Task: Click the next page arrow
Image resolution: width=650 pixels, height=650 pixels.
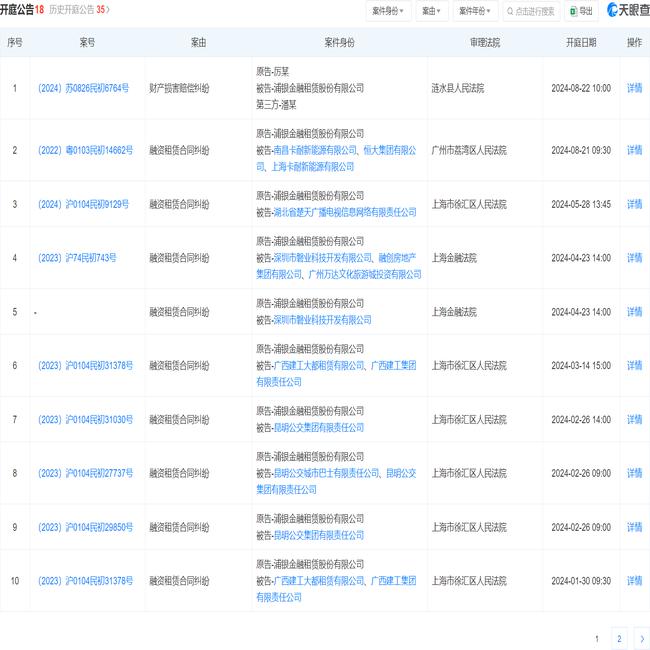Action: 642,639
